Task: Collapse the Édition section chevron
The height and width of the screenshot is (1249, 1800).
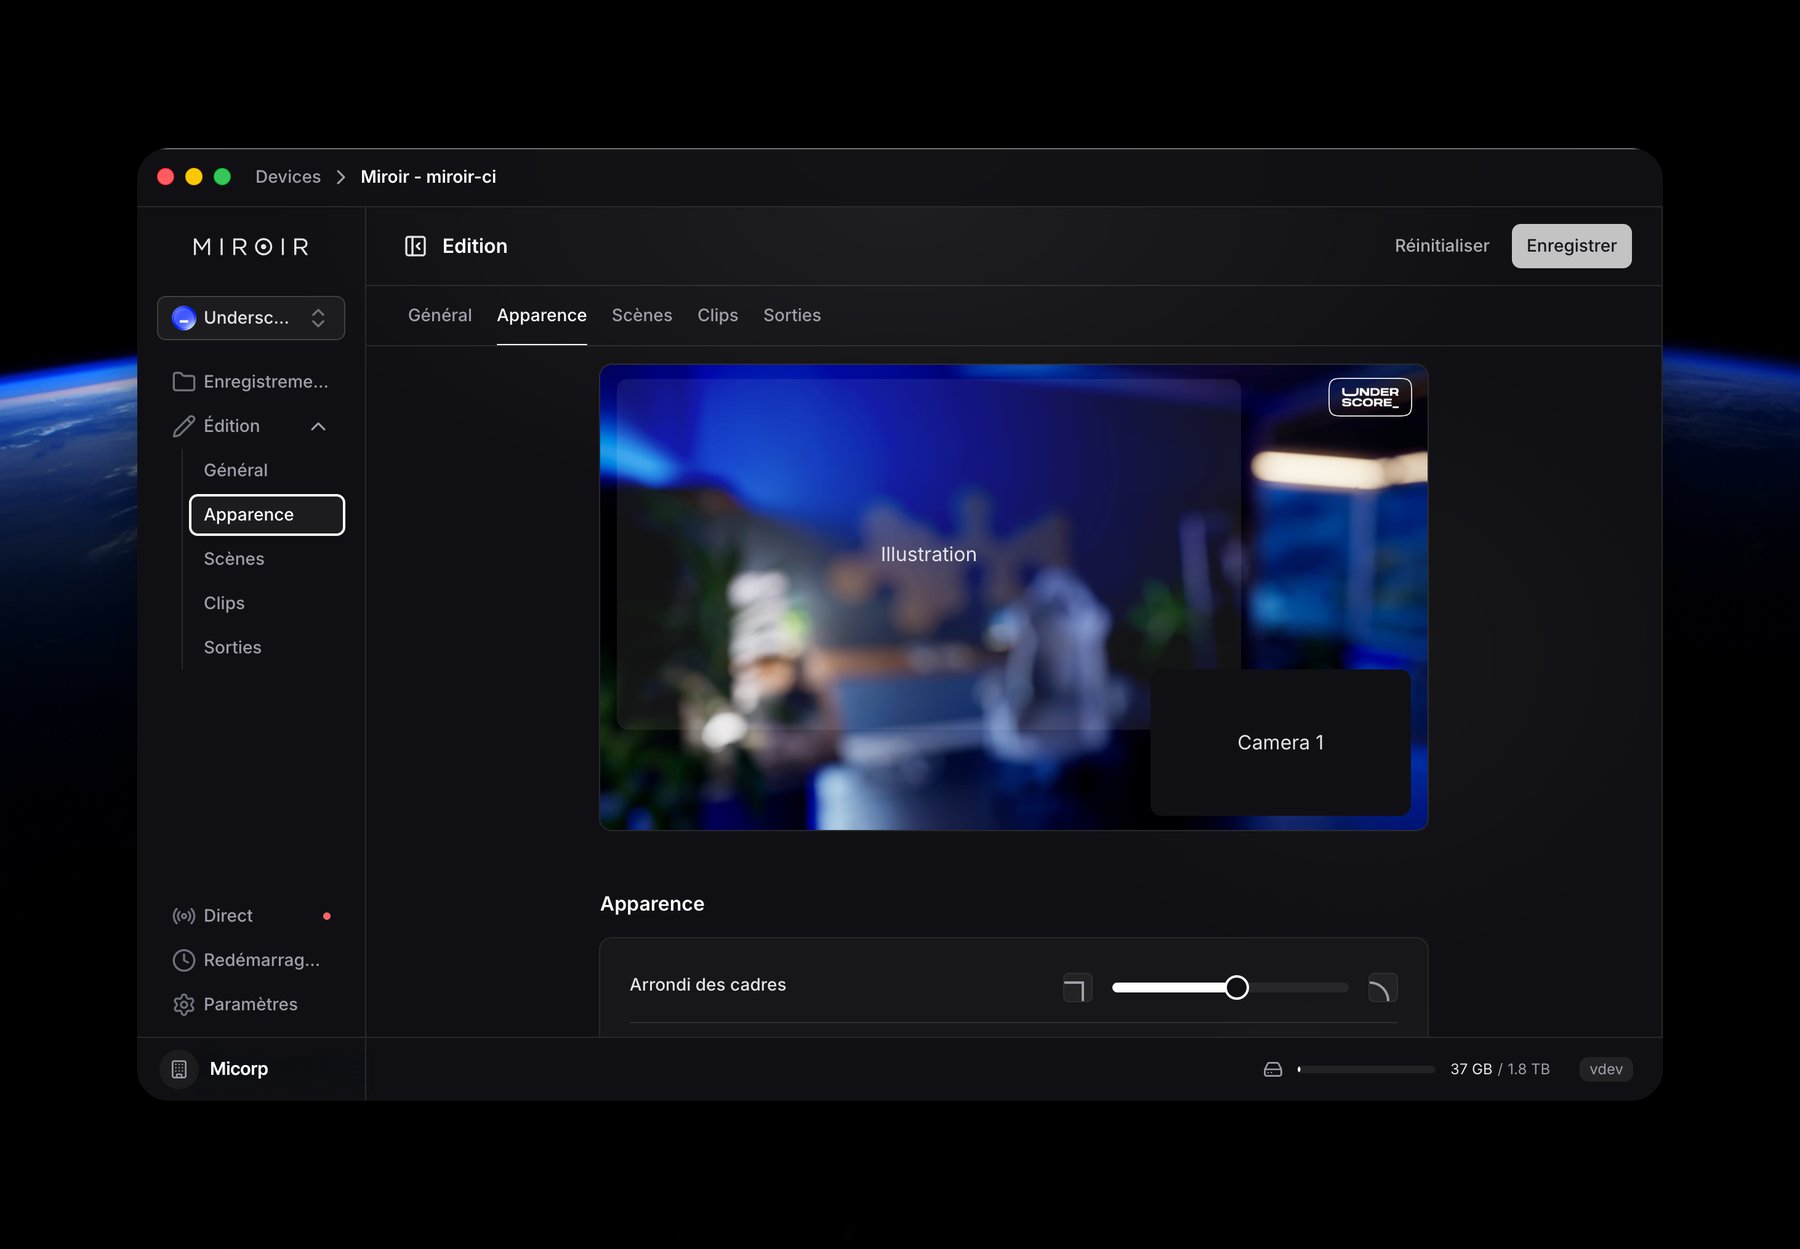Action: click(318, 425)
